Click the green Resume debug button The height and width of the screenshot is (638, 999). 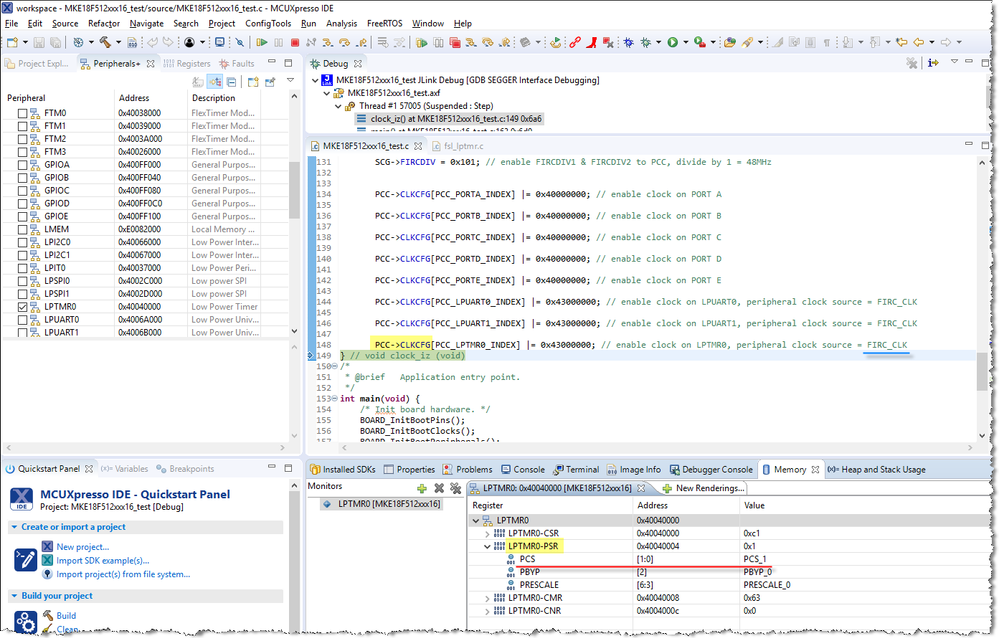(x=261, y=42)
